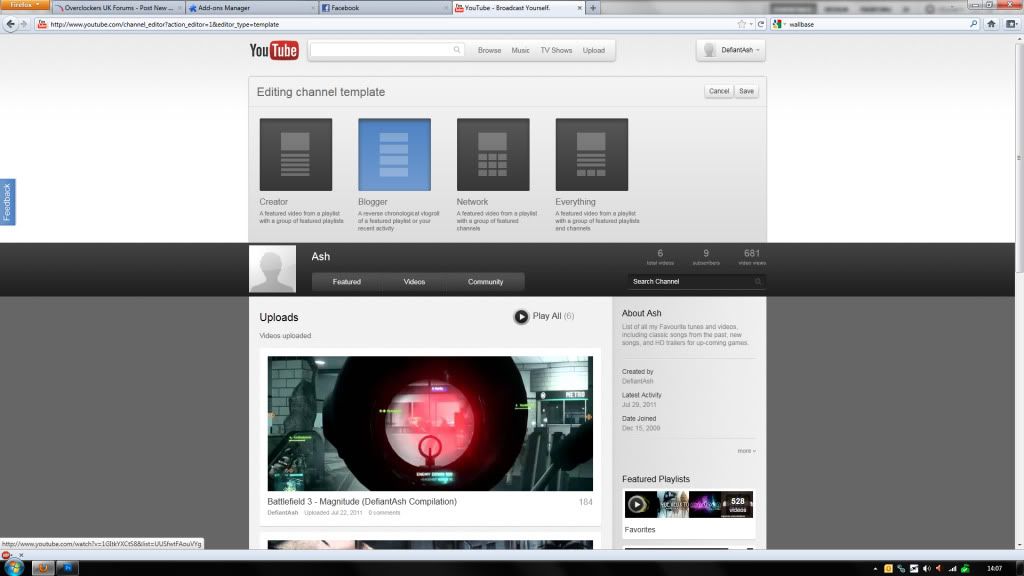Click the YouTube logo
Viewport: 1024px width, 576px height.
pyautogui.click(x=273, y=51)
